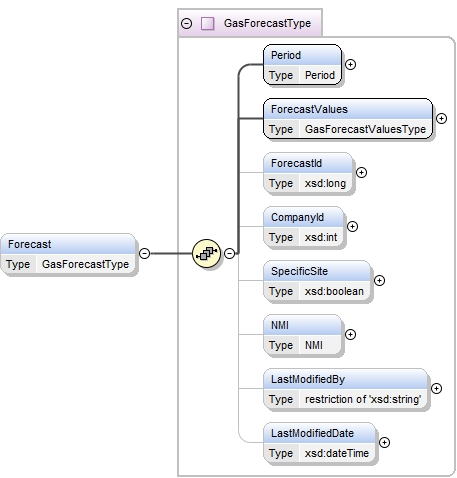The height and width of the screenshot is (478, 457).
Task: Click the GasForecastValuesType type label
Action: (x=365, y=129)
